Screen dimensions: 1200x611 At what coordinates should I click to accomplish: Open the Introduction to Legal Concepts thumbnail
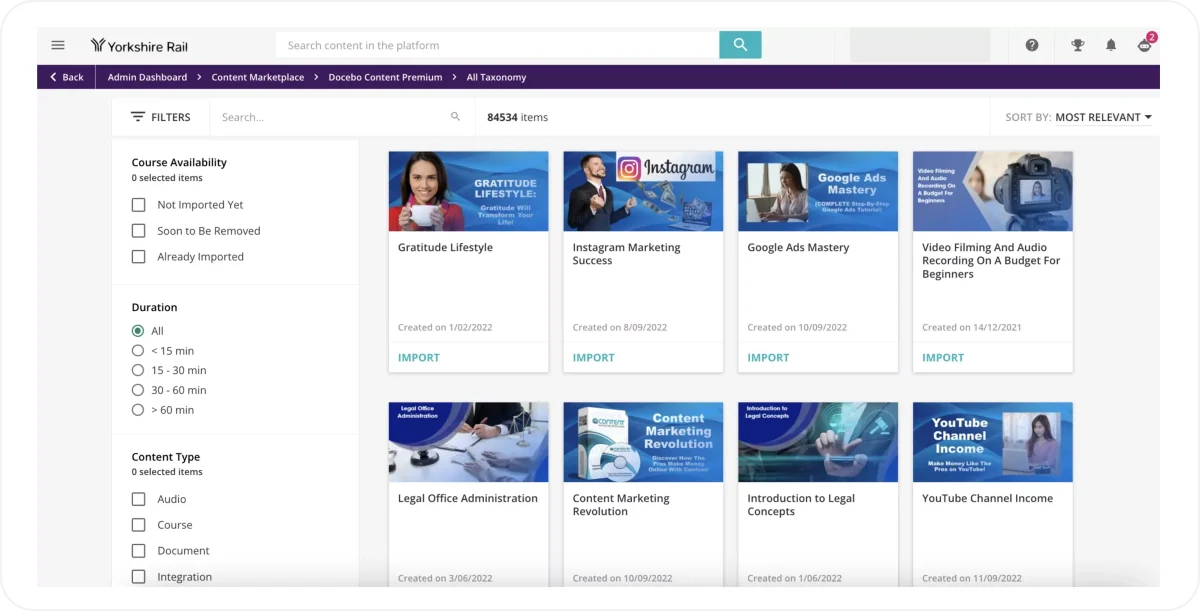pos(818,442)
